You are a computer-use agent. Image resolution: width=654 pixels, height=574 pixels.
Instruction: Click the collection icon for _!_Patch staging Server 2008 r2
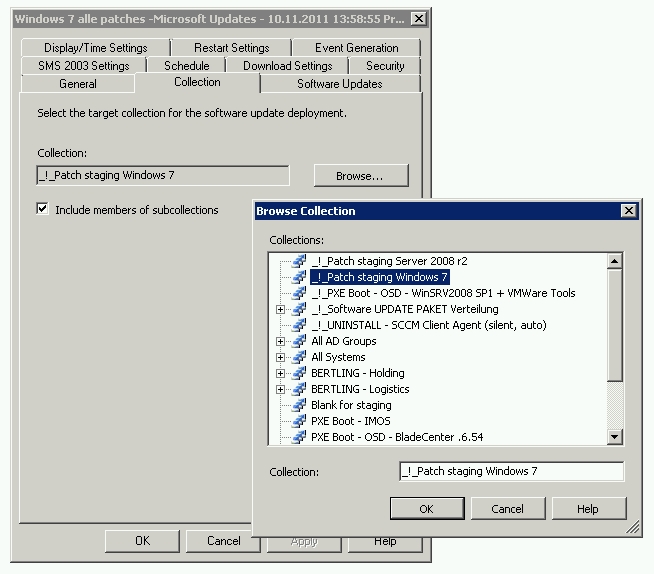299,261
